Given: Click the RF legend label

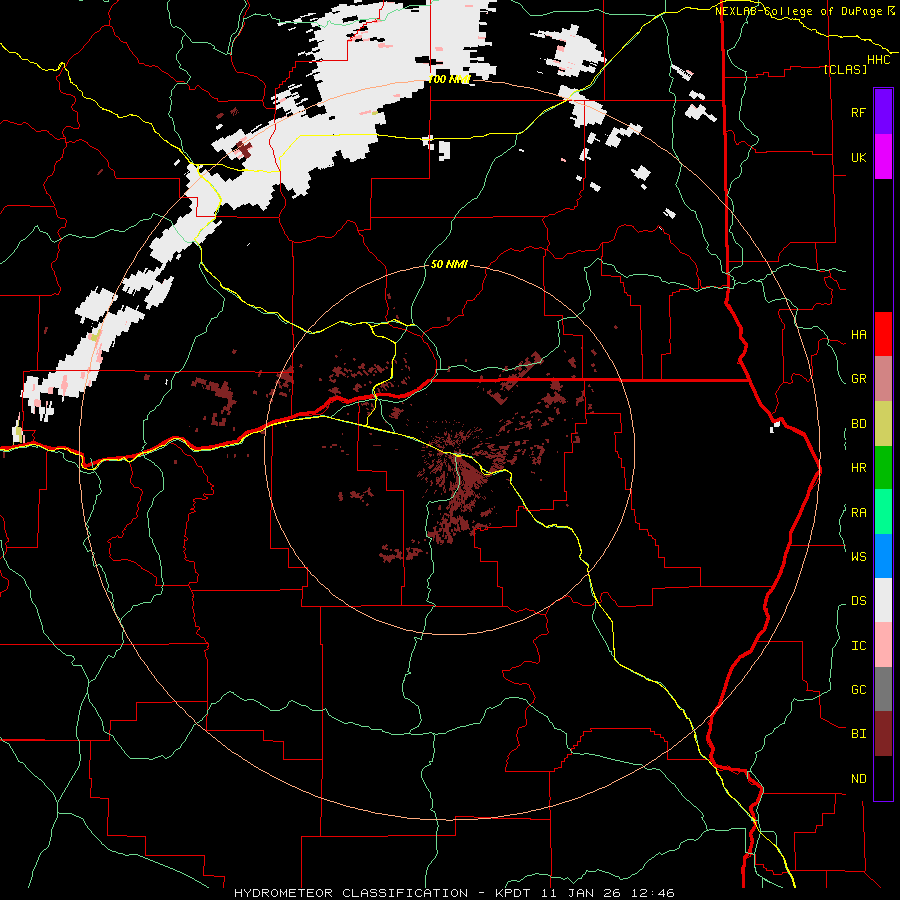Looking at the screenshot, I should tap(858, 112).
